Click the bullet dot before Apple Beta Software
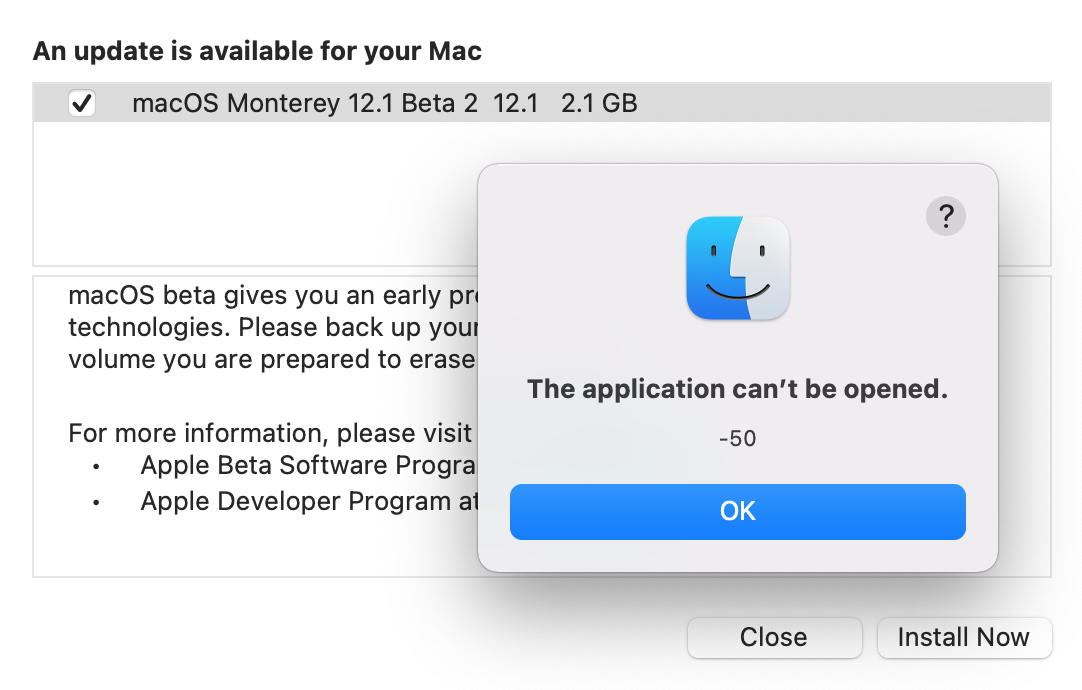1082x690 pixels. (x=96, y=467)
